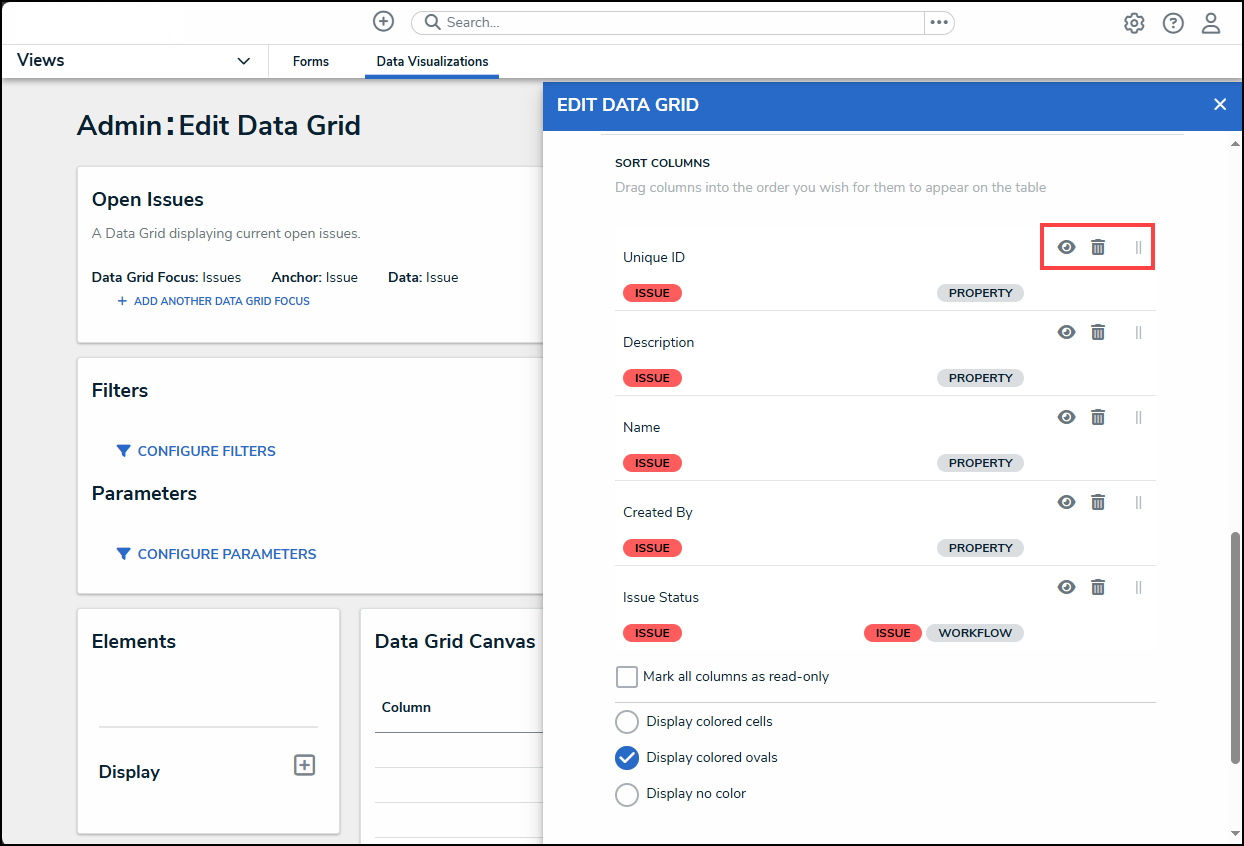Open the user profile icon

click(x=1211, y=23)
